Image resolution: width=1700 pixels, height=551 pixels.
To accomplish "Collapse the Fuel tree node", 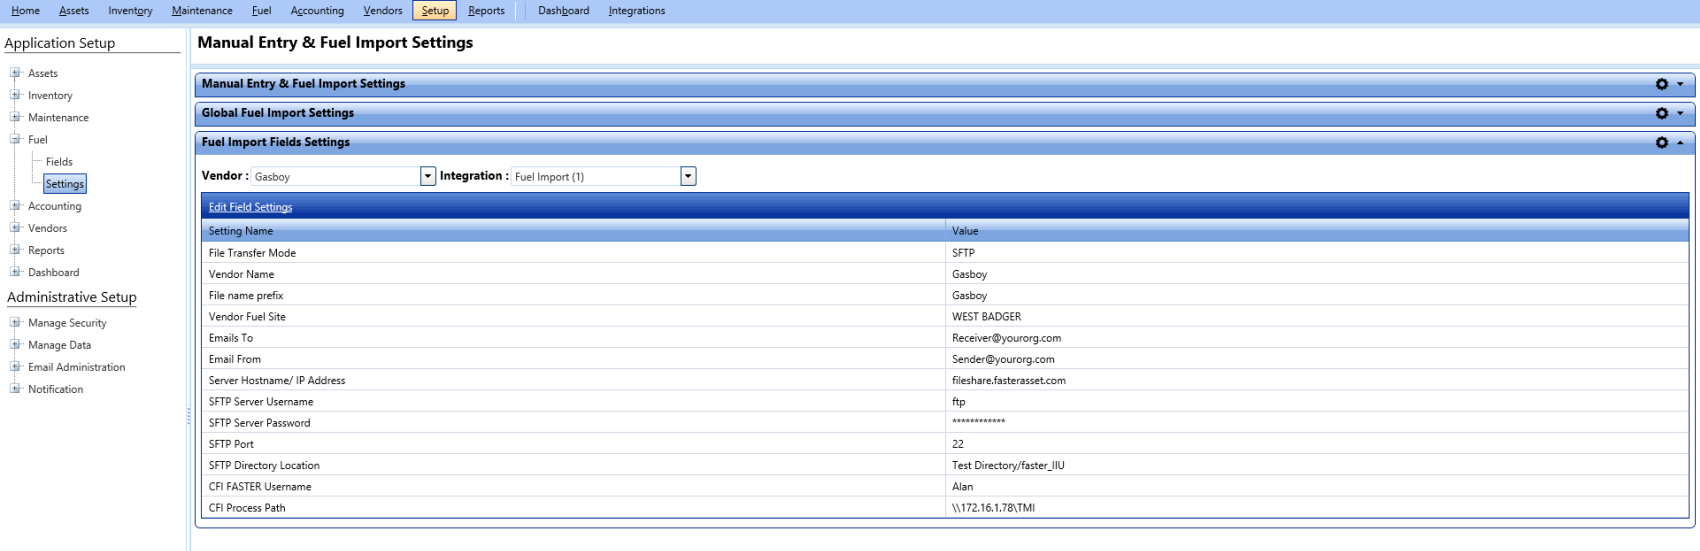I will 15,139.
